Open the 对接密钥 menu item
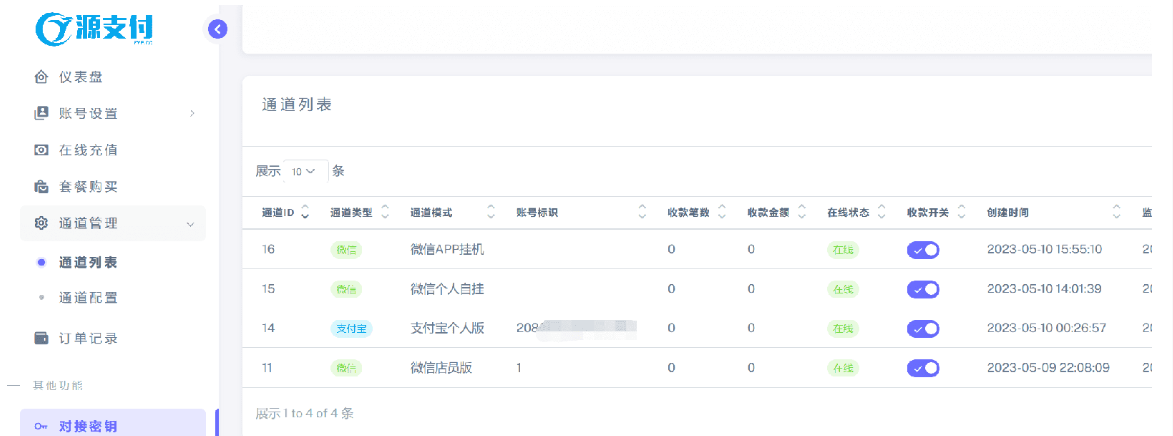 click(112, 423)
